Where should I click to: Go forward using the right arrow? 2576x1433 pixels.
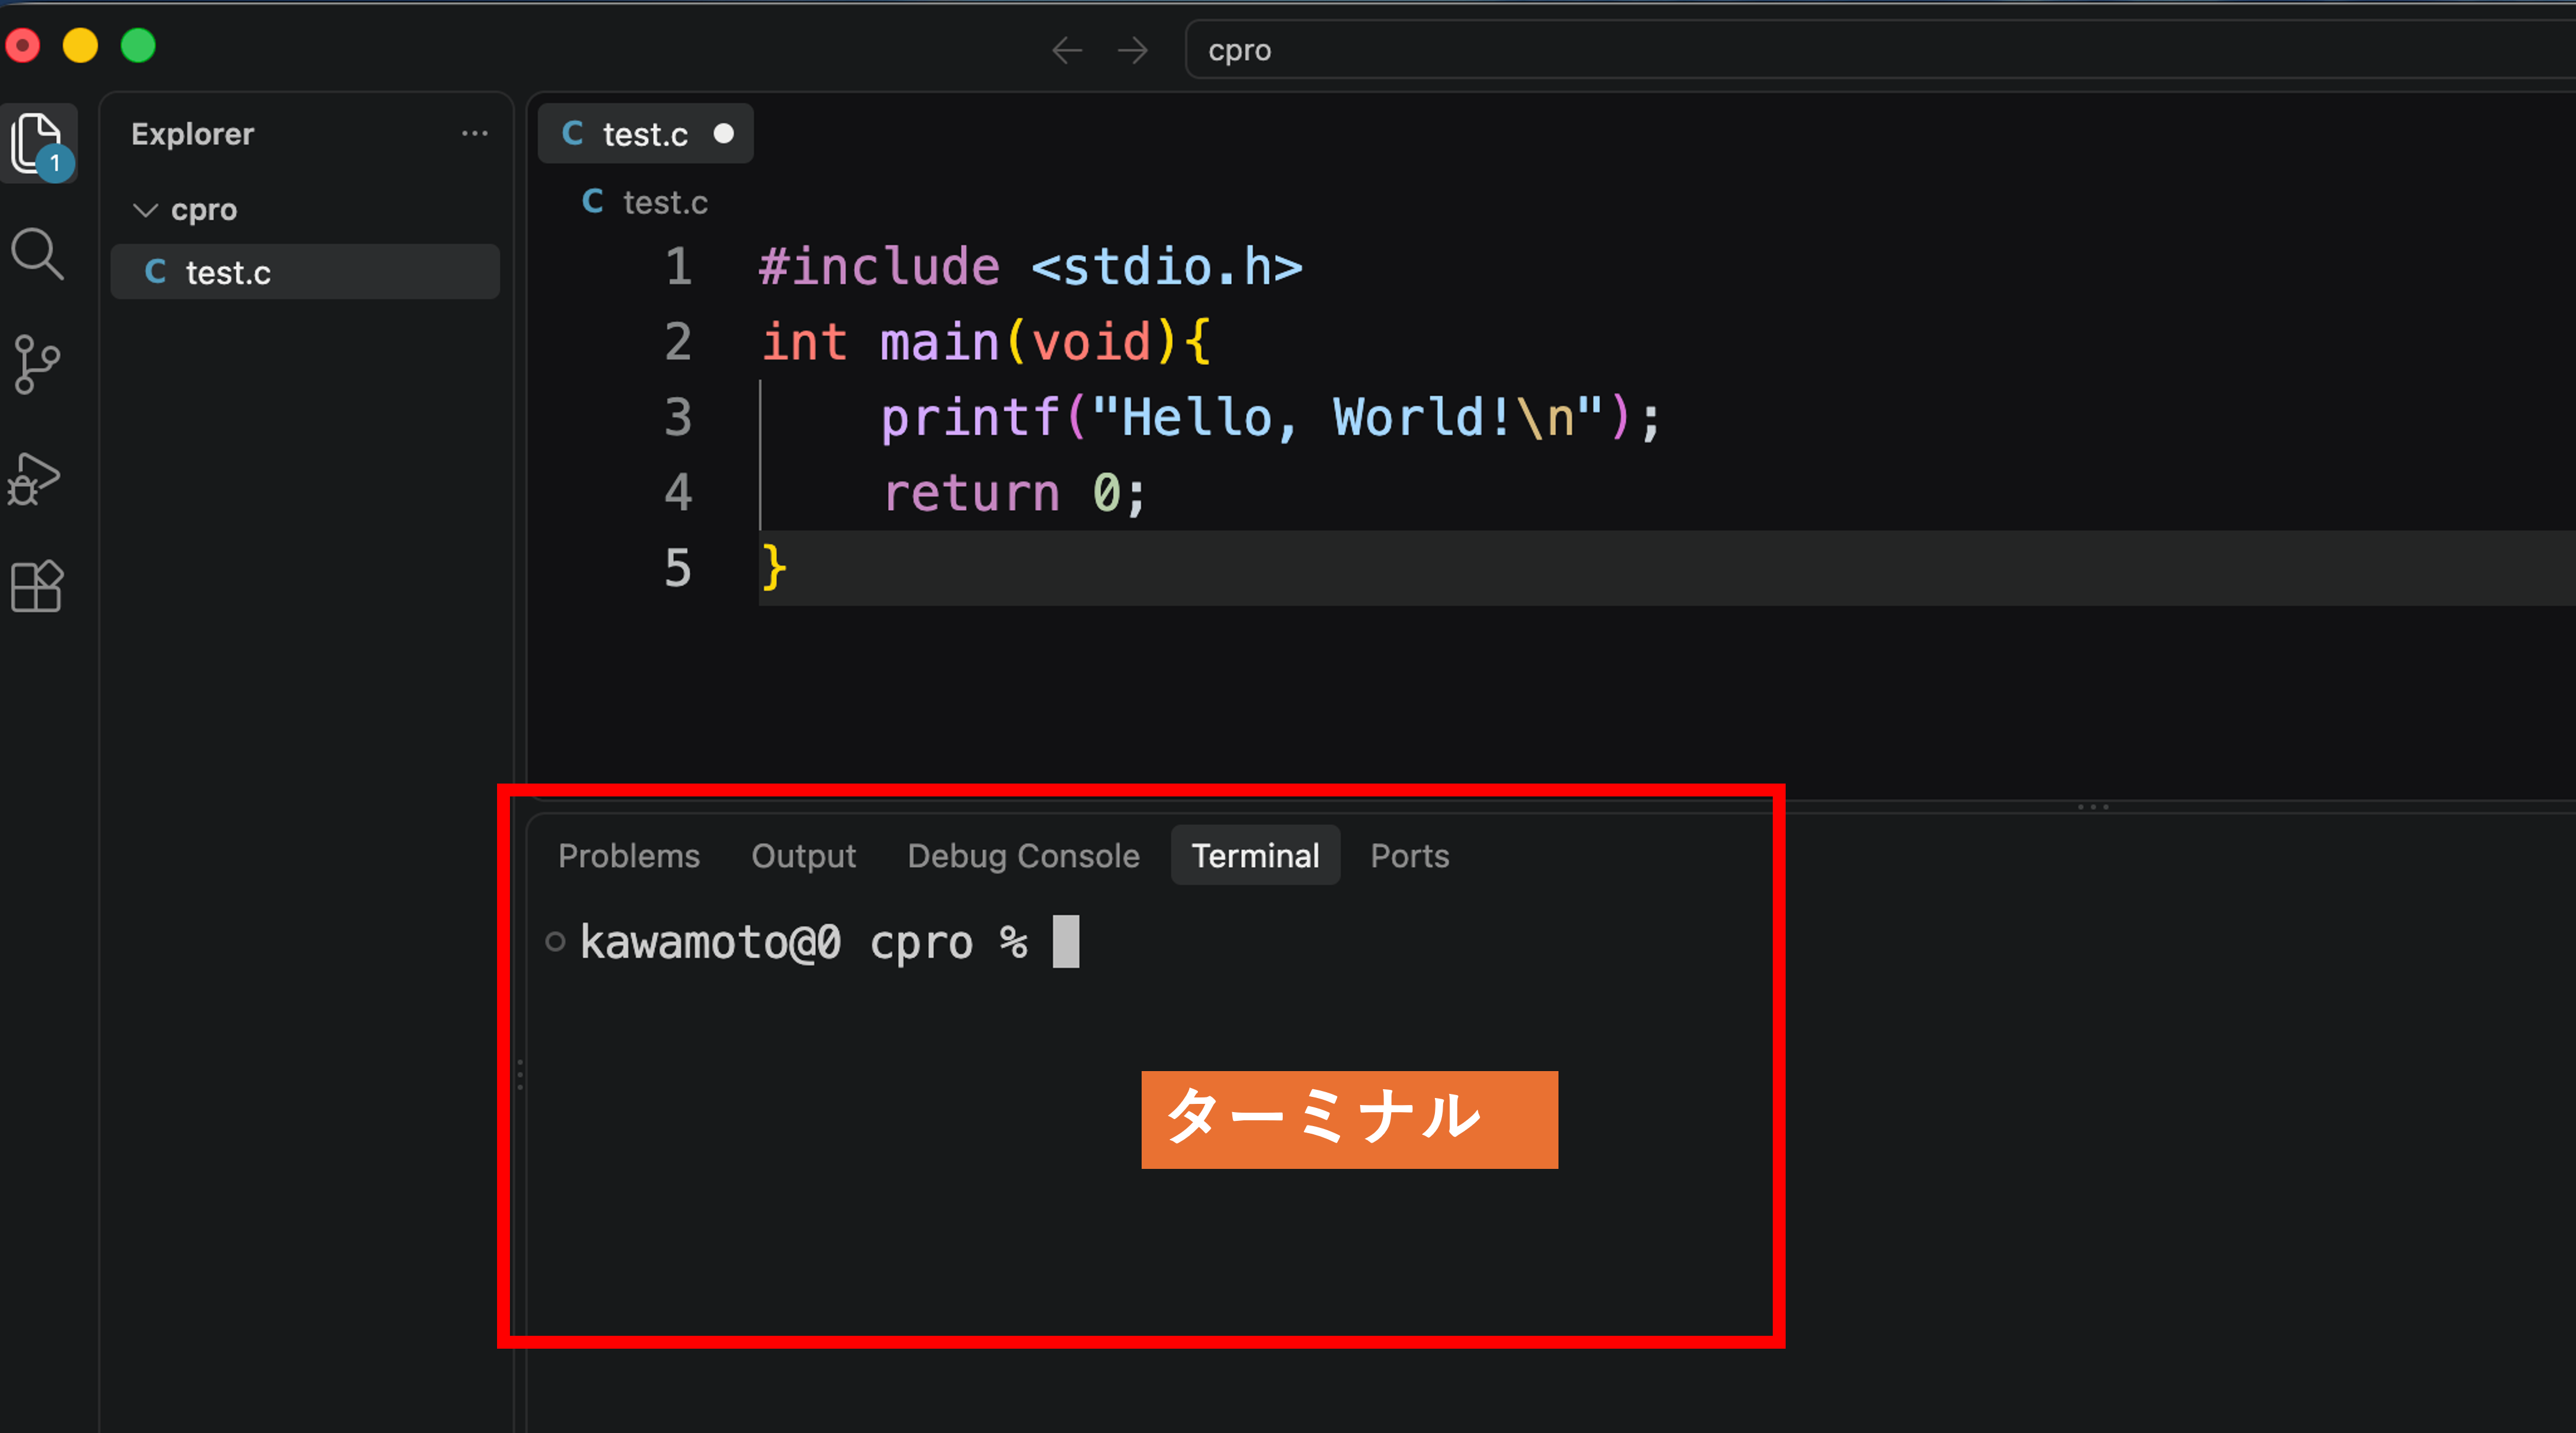(1133, 50)
